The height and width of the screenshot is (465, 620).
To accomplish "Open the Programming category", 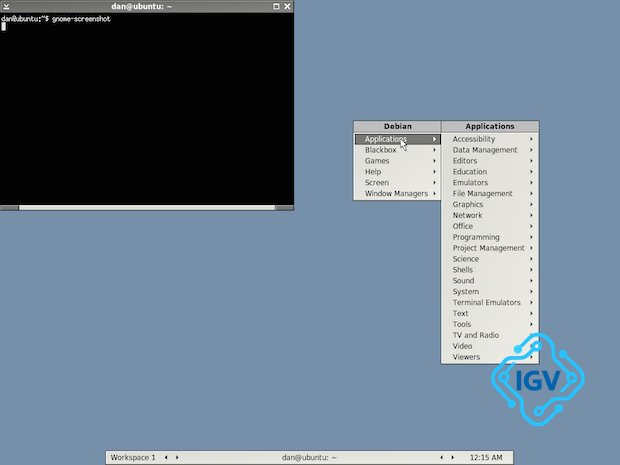I will tap(490, 237).
